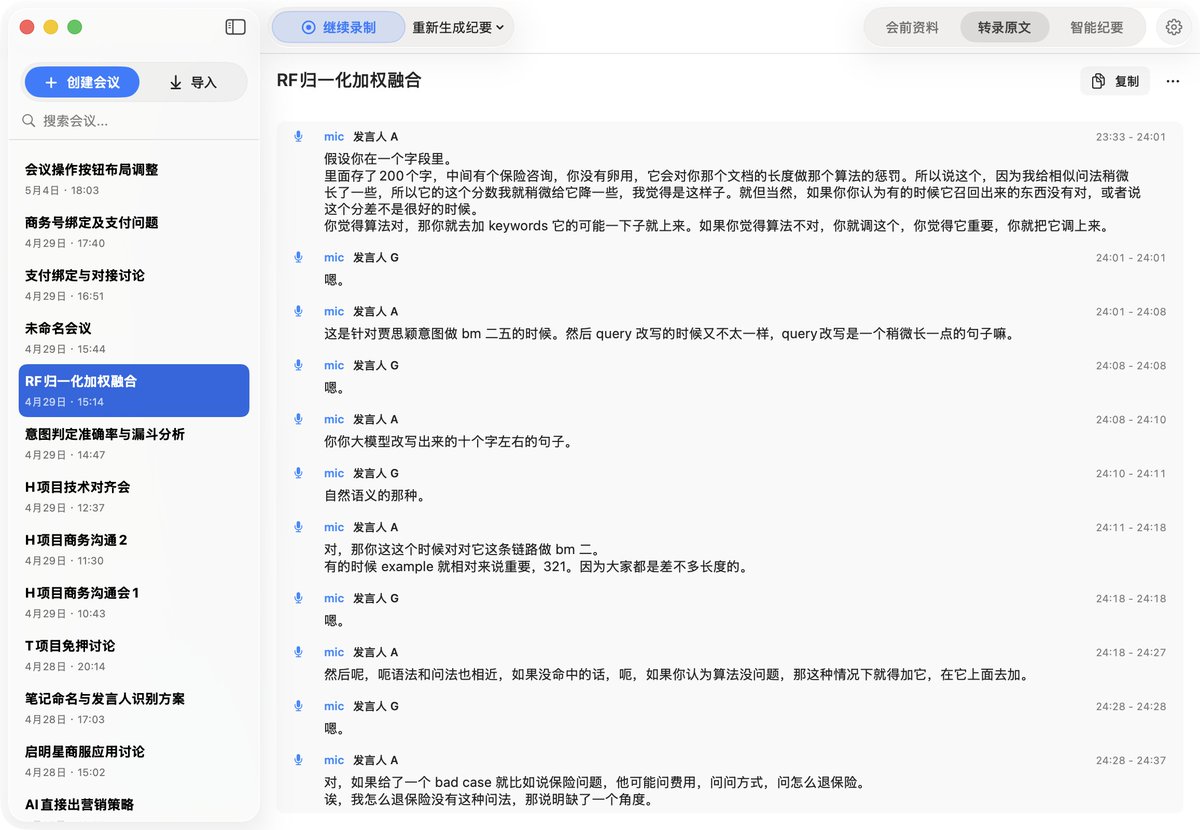Click mic icon of segment 24:08 - 24:10

pos(298,420)
